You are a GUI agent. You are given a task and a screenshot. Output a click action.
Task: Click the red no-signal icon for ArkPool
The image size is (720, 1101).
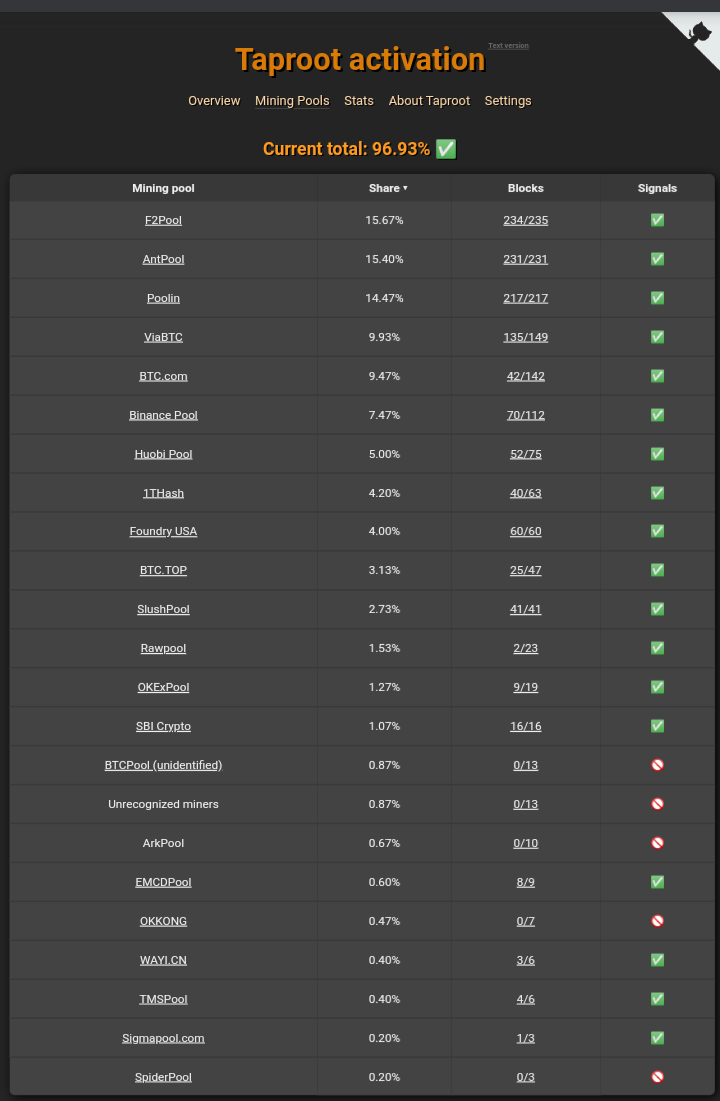point(657,843)
